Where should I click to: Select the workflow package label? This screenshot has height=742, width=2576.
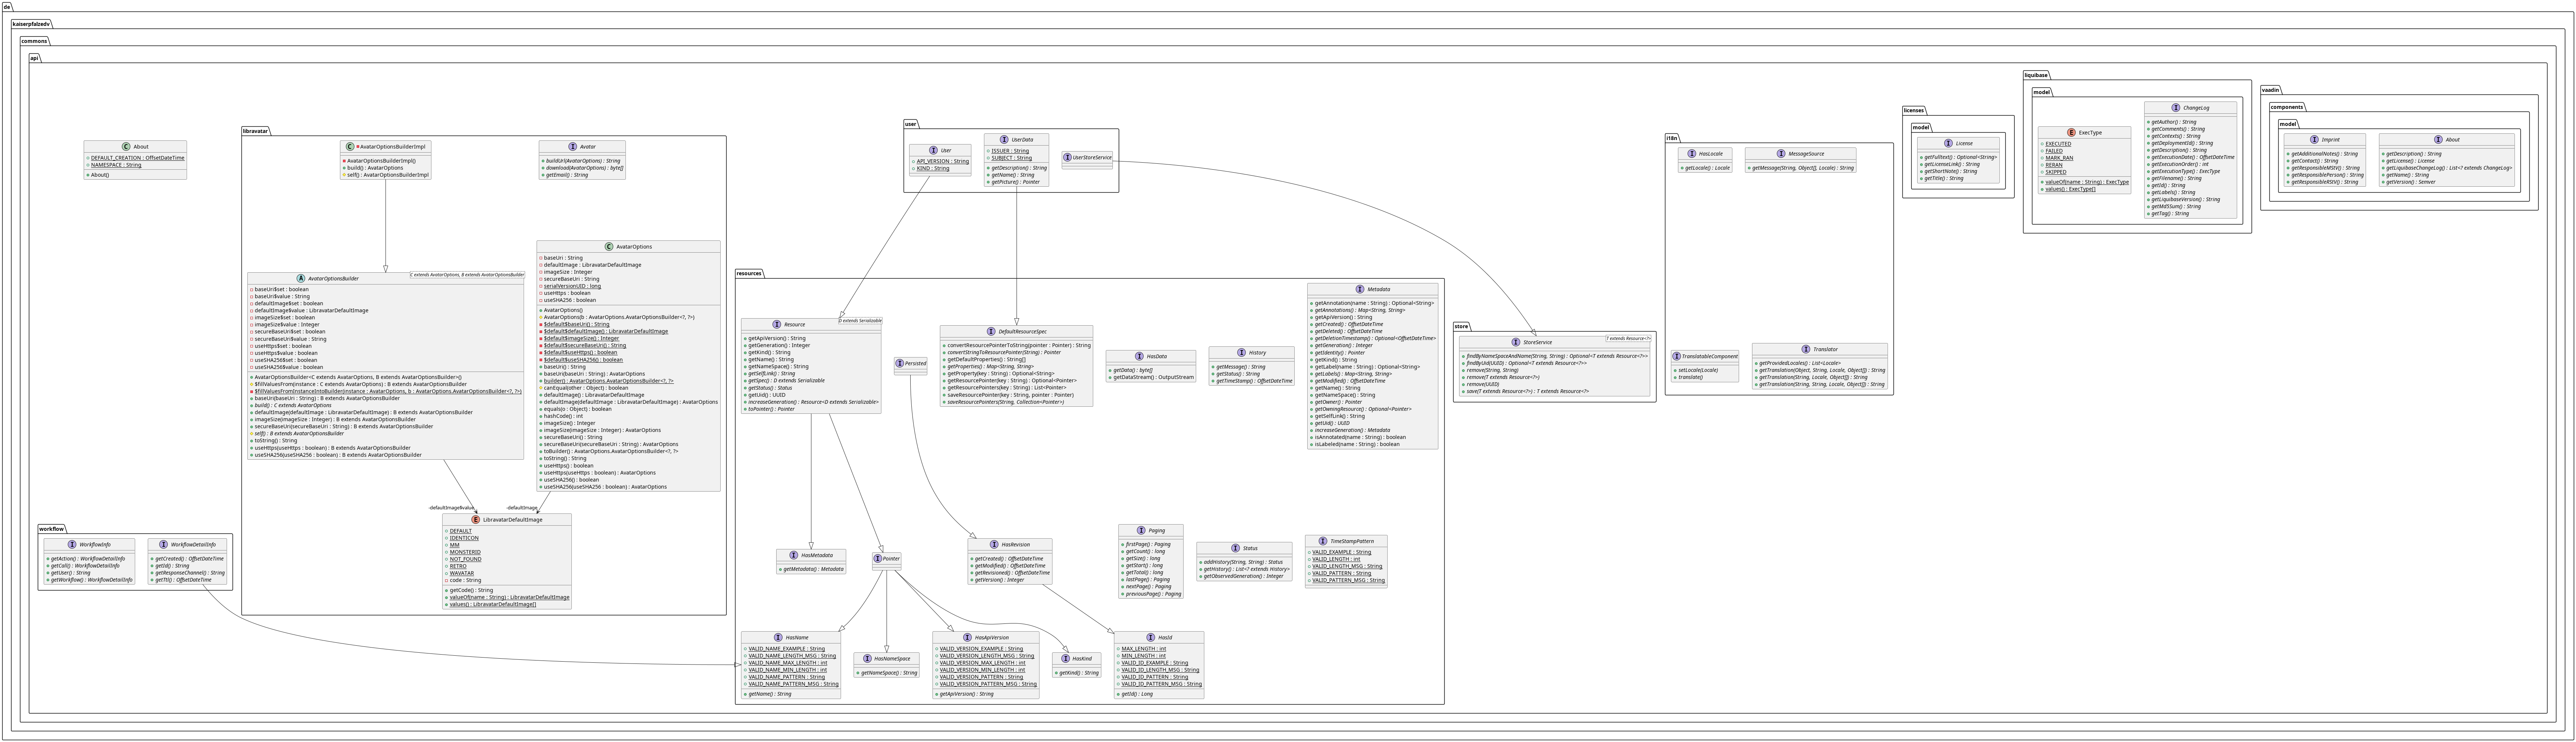click(x=52, y=529)
